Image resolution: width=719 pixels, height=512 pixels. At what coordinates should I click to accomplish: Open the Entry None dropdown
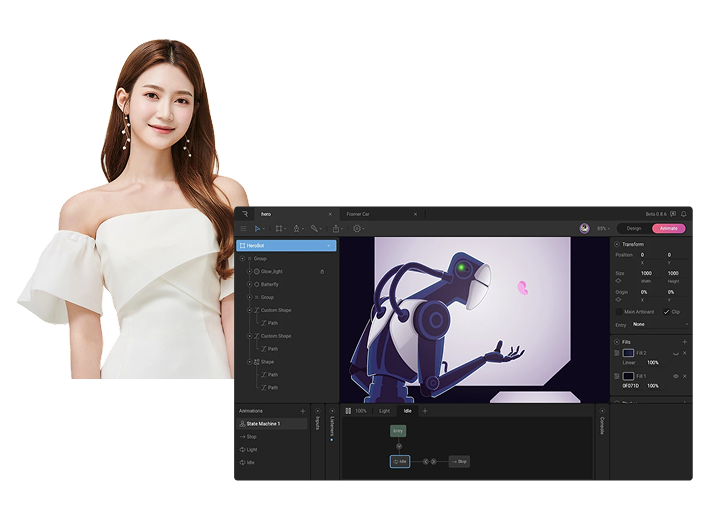[660, 325]
